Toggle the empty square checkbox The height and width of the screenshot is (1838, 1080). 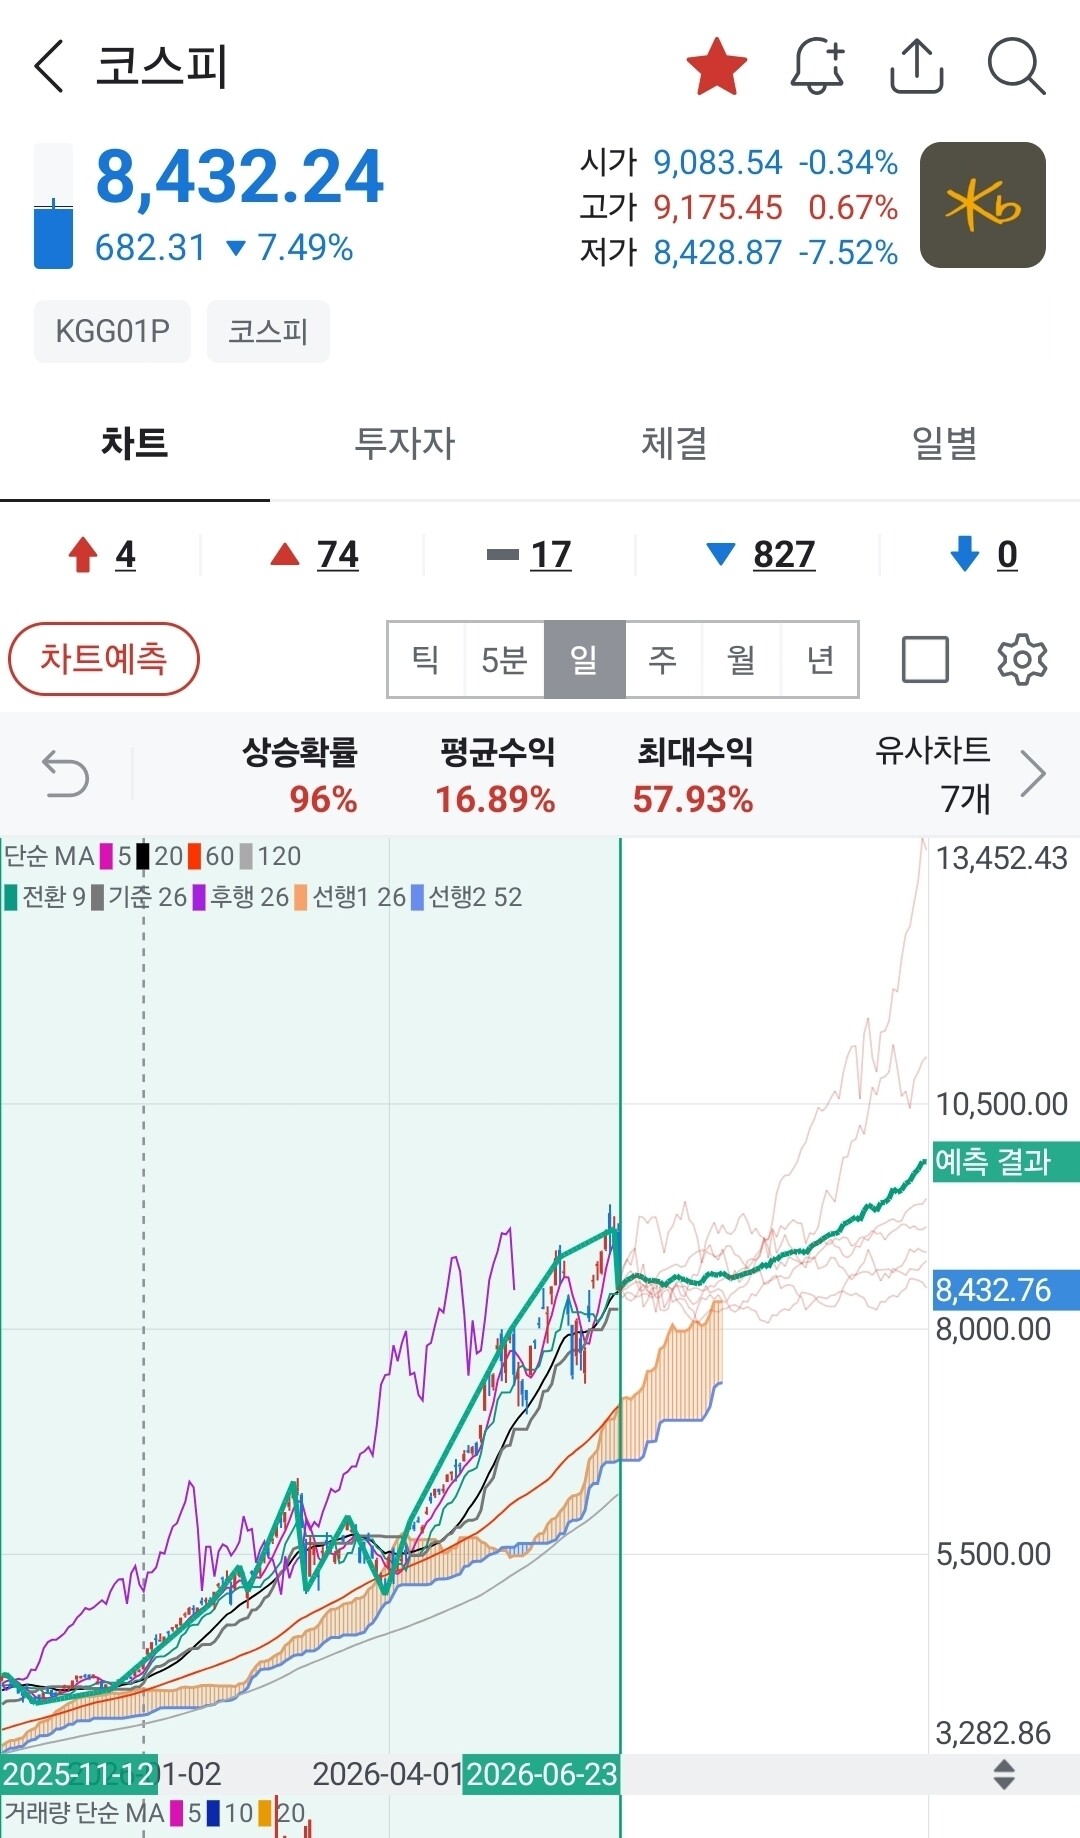[925, 659]
